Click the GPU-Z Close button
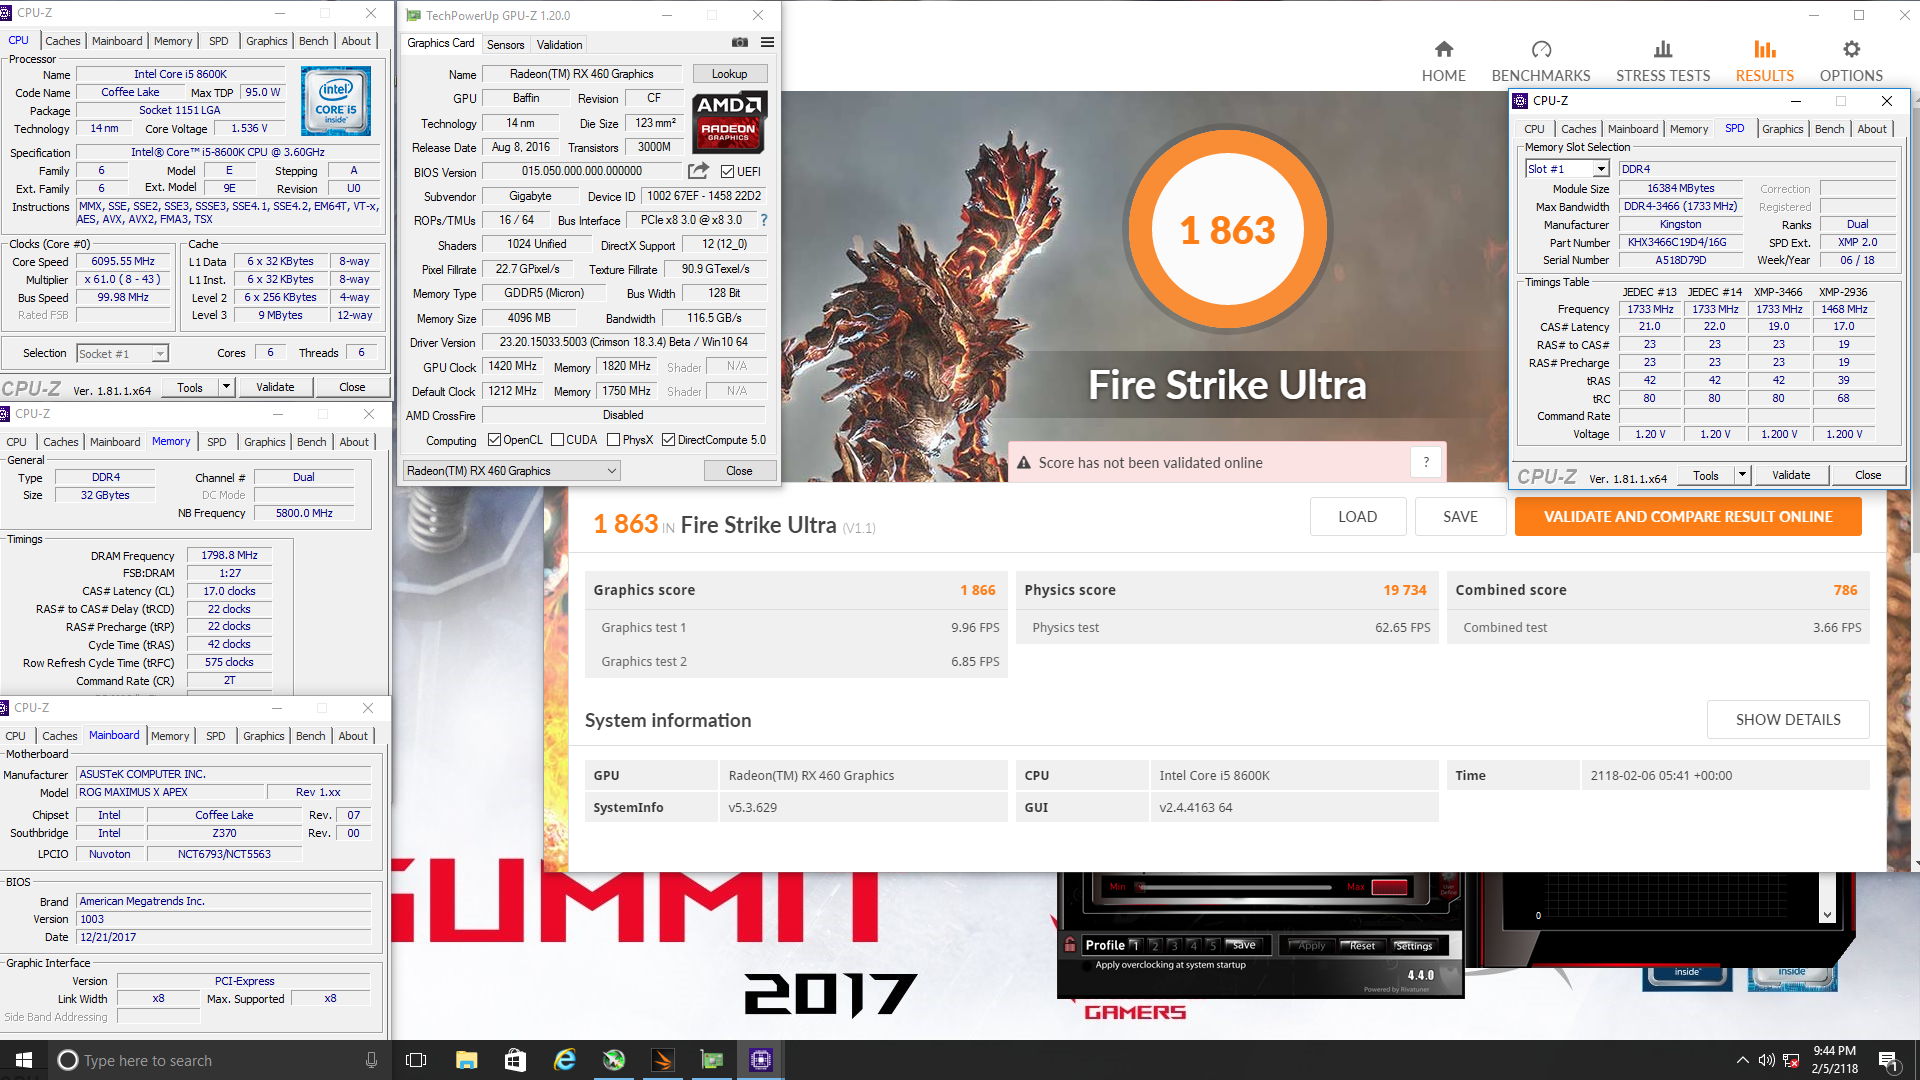 [739, 471]
